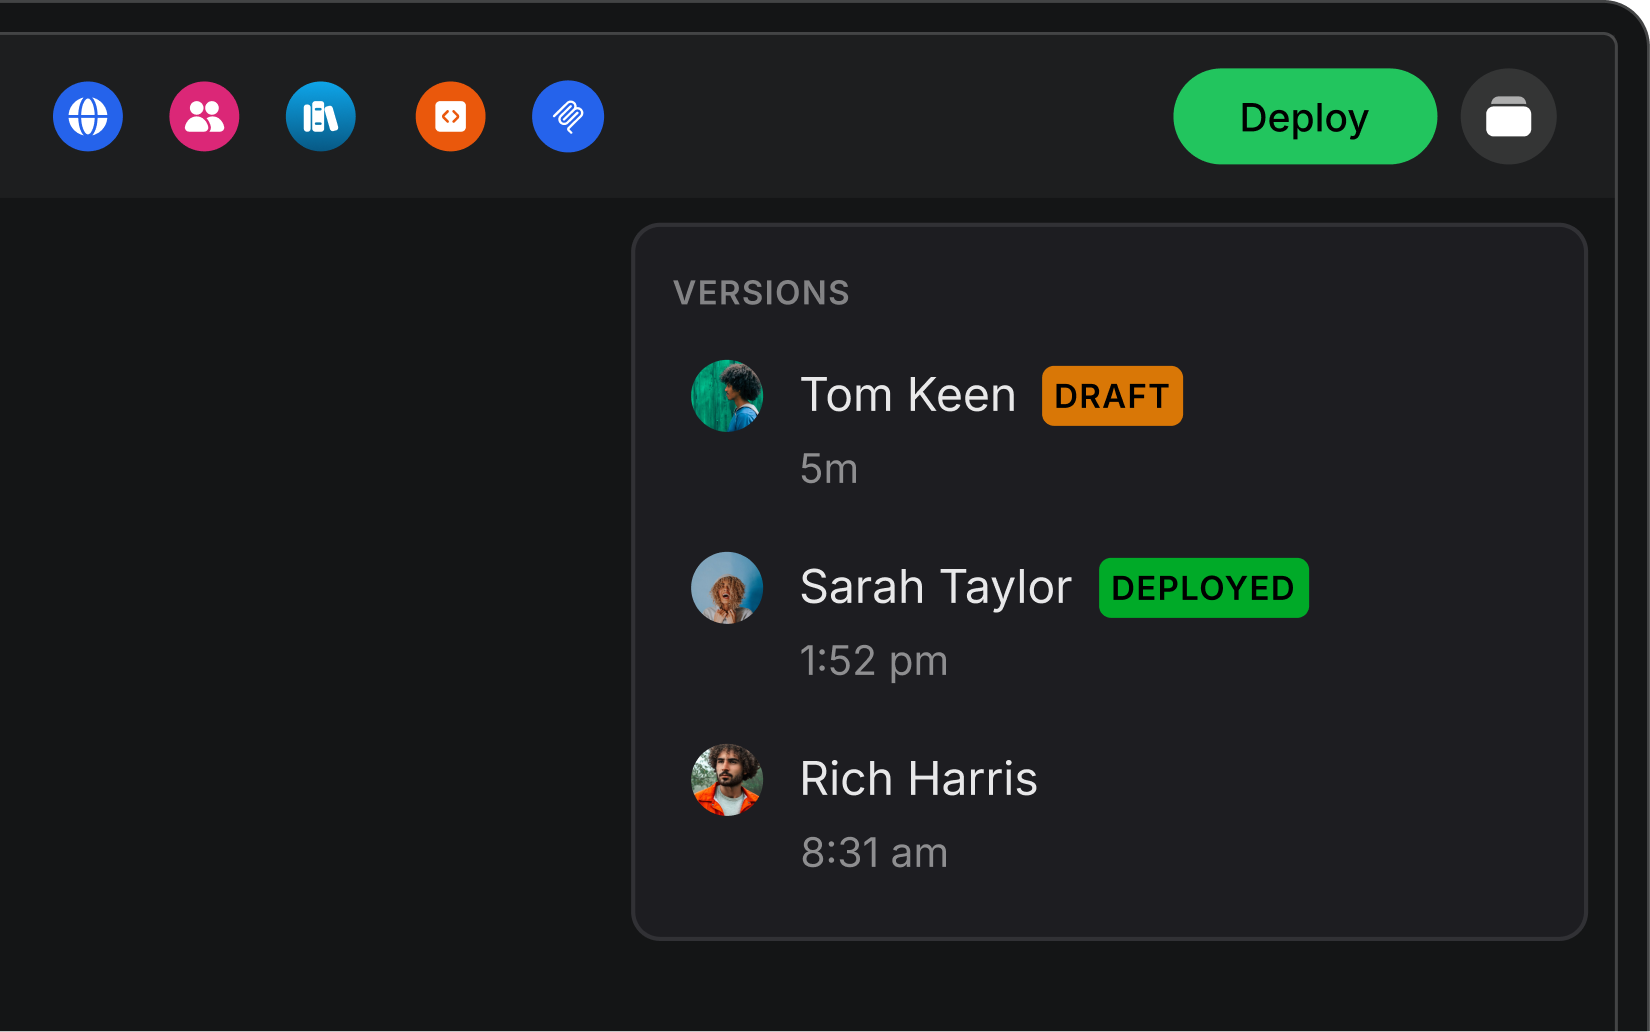Click the blue squiggle brand icon
Viewport: 1650px width, 1032px height.
click(x=567, y=116)
